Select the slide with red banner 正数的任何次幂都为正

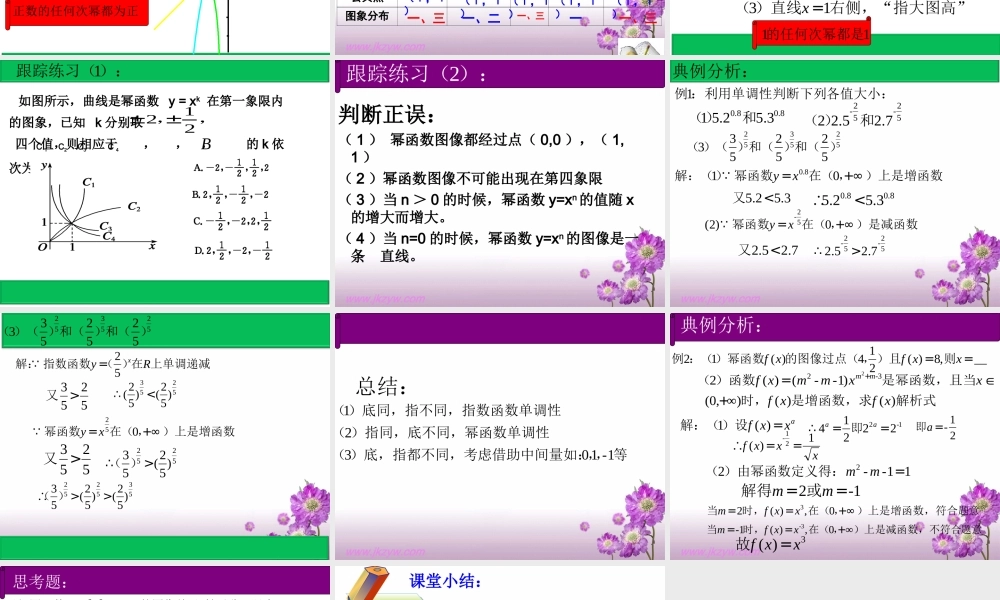click(x=165, y=27)
